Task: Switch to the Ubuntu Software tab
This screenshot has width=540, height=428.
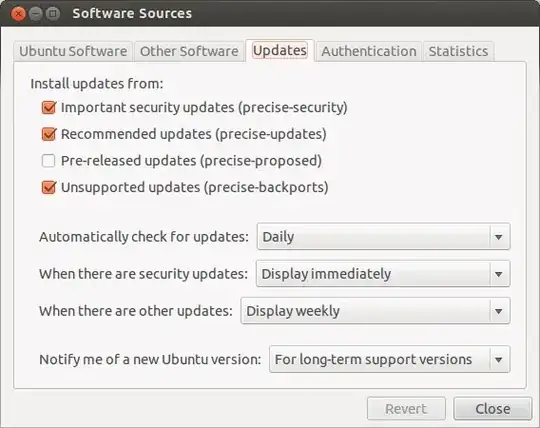Action: click(x=73, y=51)
